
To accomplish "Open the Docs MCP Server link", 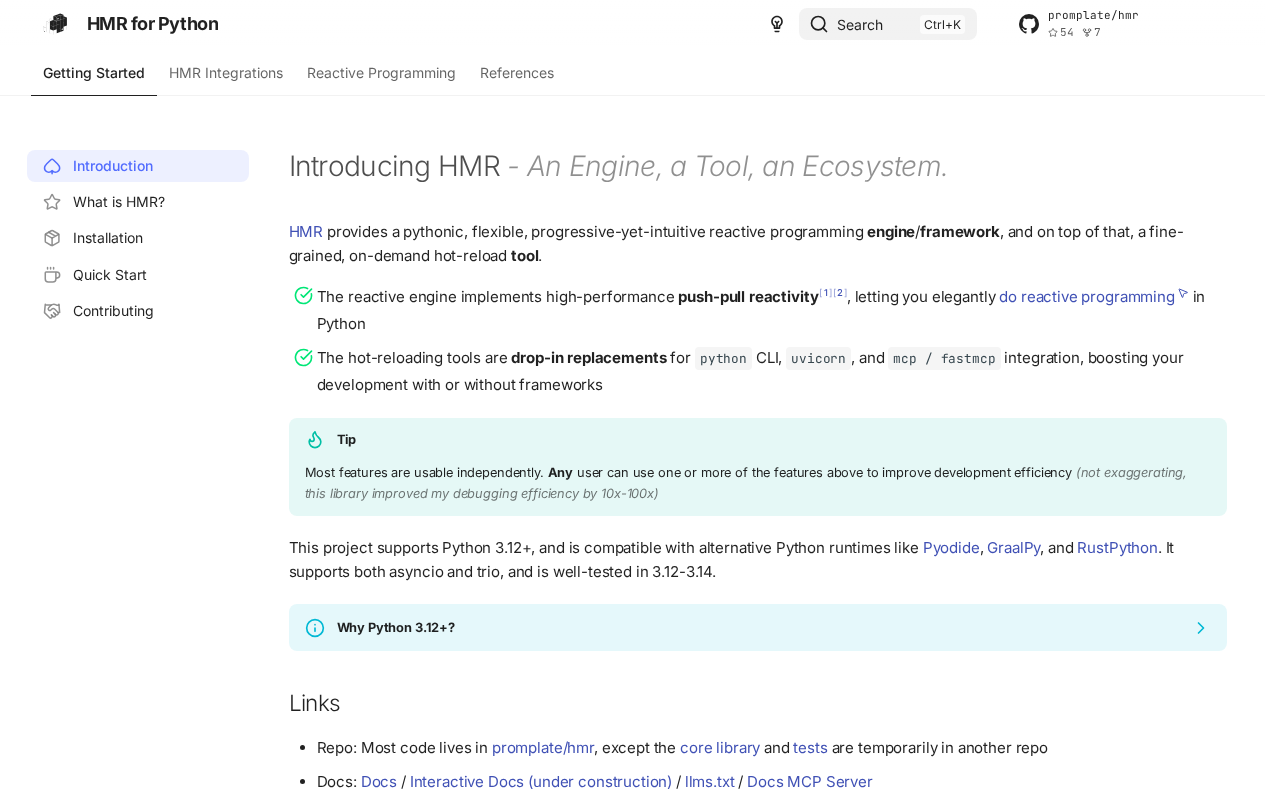I will coord(809,782).
